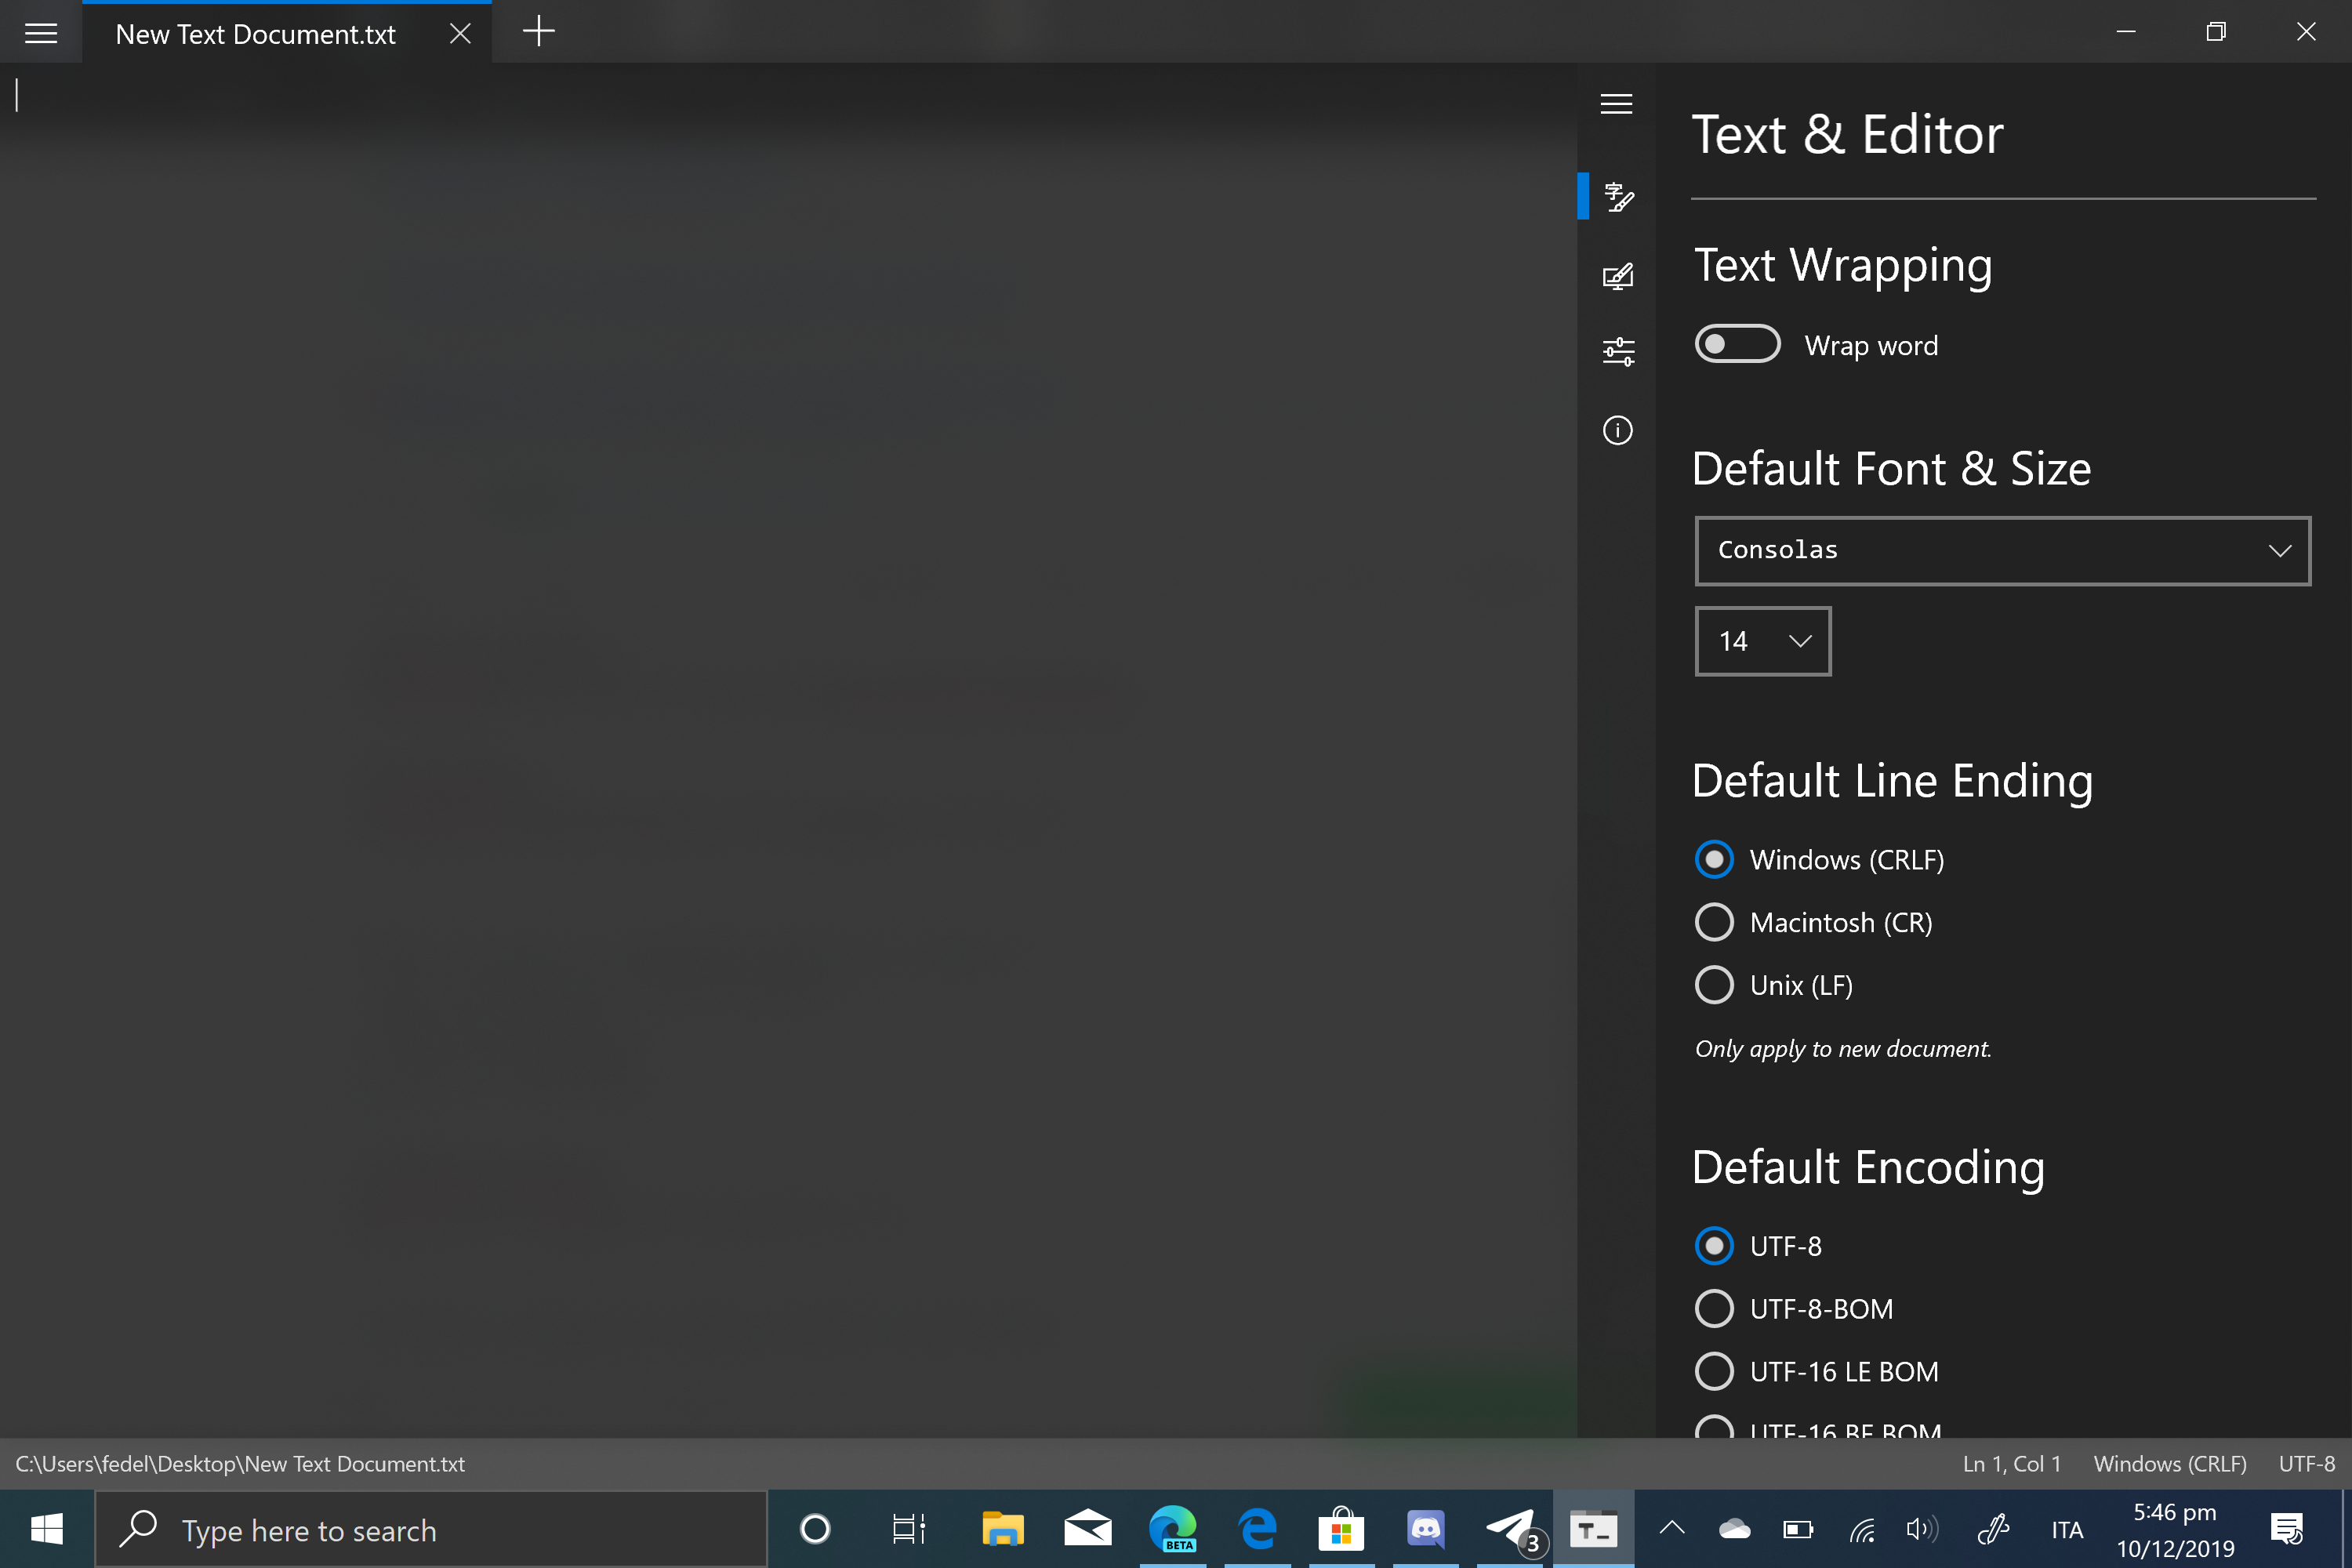Open Personalization settings section icon
This screenshot has width=2352, height=1568.
1617,275
